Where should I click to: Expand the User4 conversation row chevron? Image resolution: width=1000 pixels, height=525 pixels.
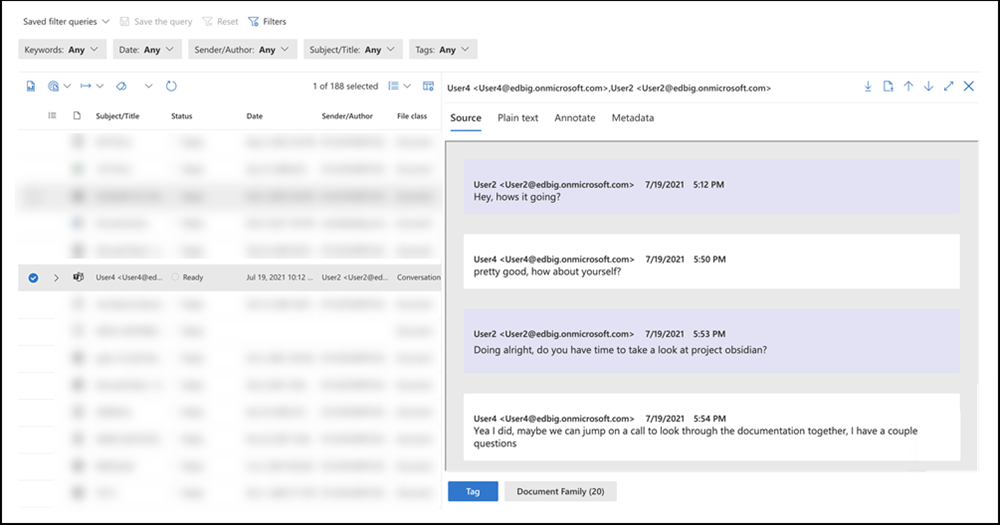tap(56, 277)
